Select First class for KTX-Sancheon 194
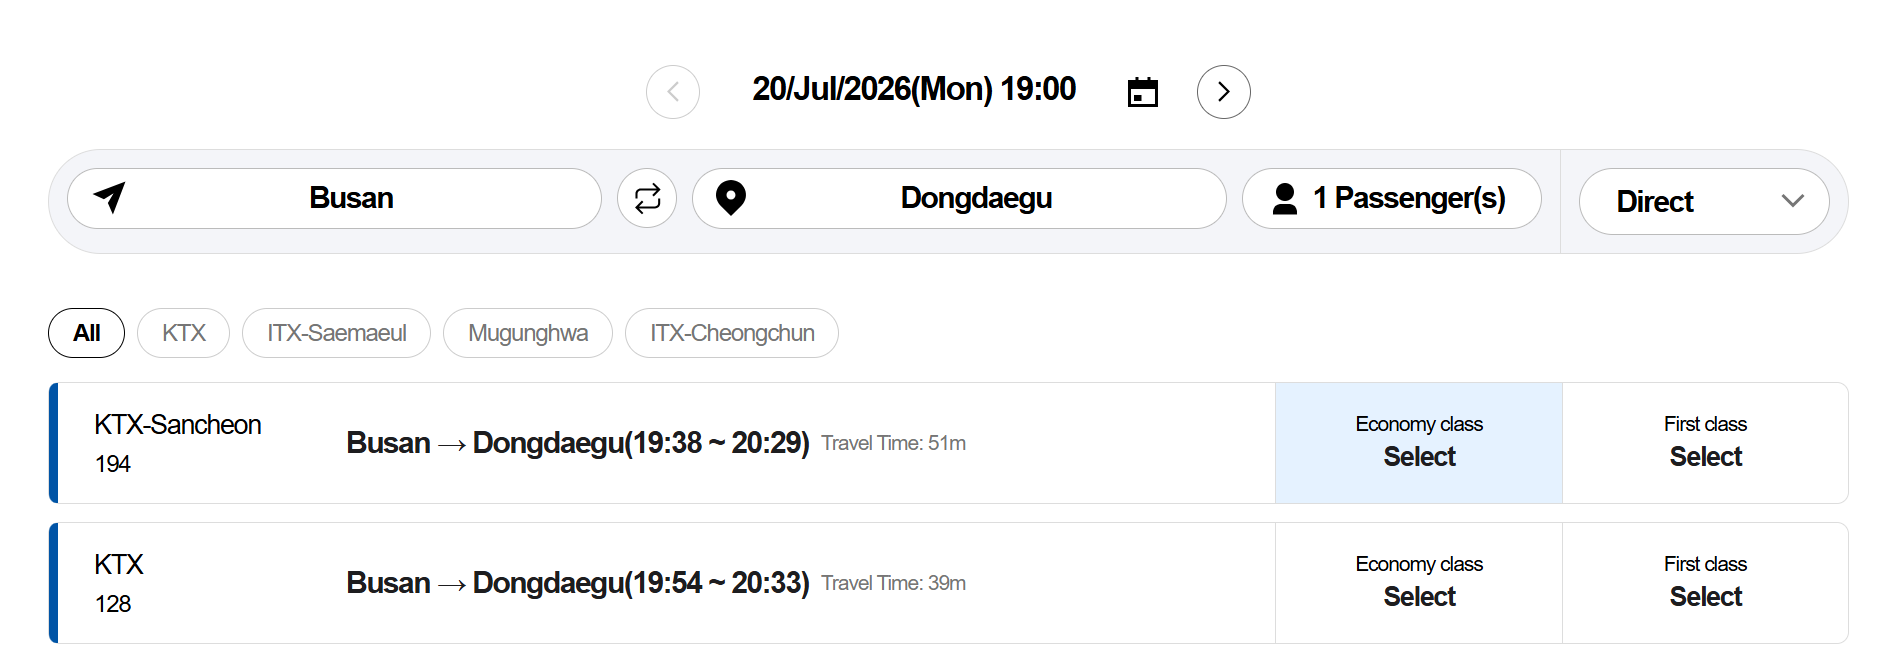1890x658 pixels. [x=1705, y=443]
